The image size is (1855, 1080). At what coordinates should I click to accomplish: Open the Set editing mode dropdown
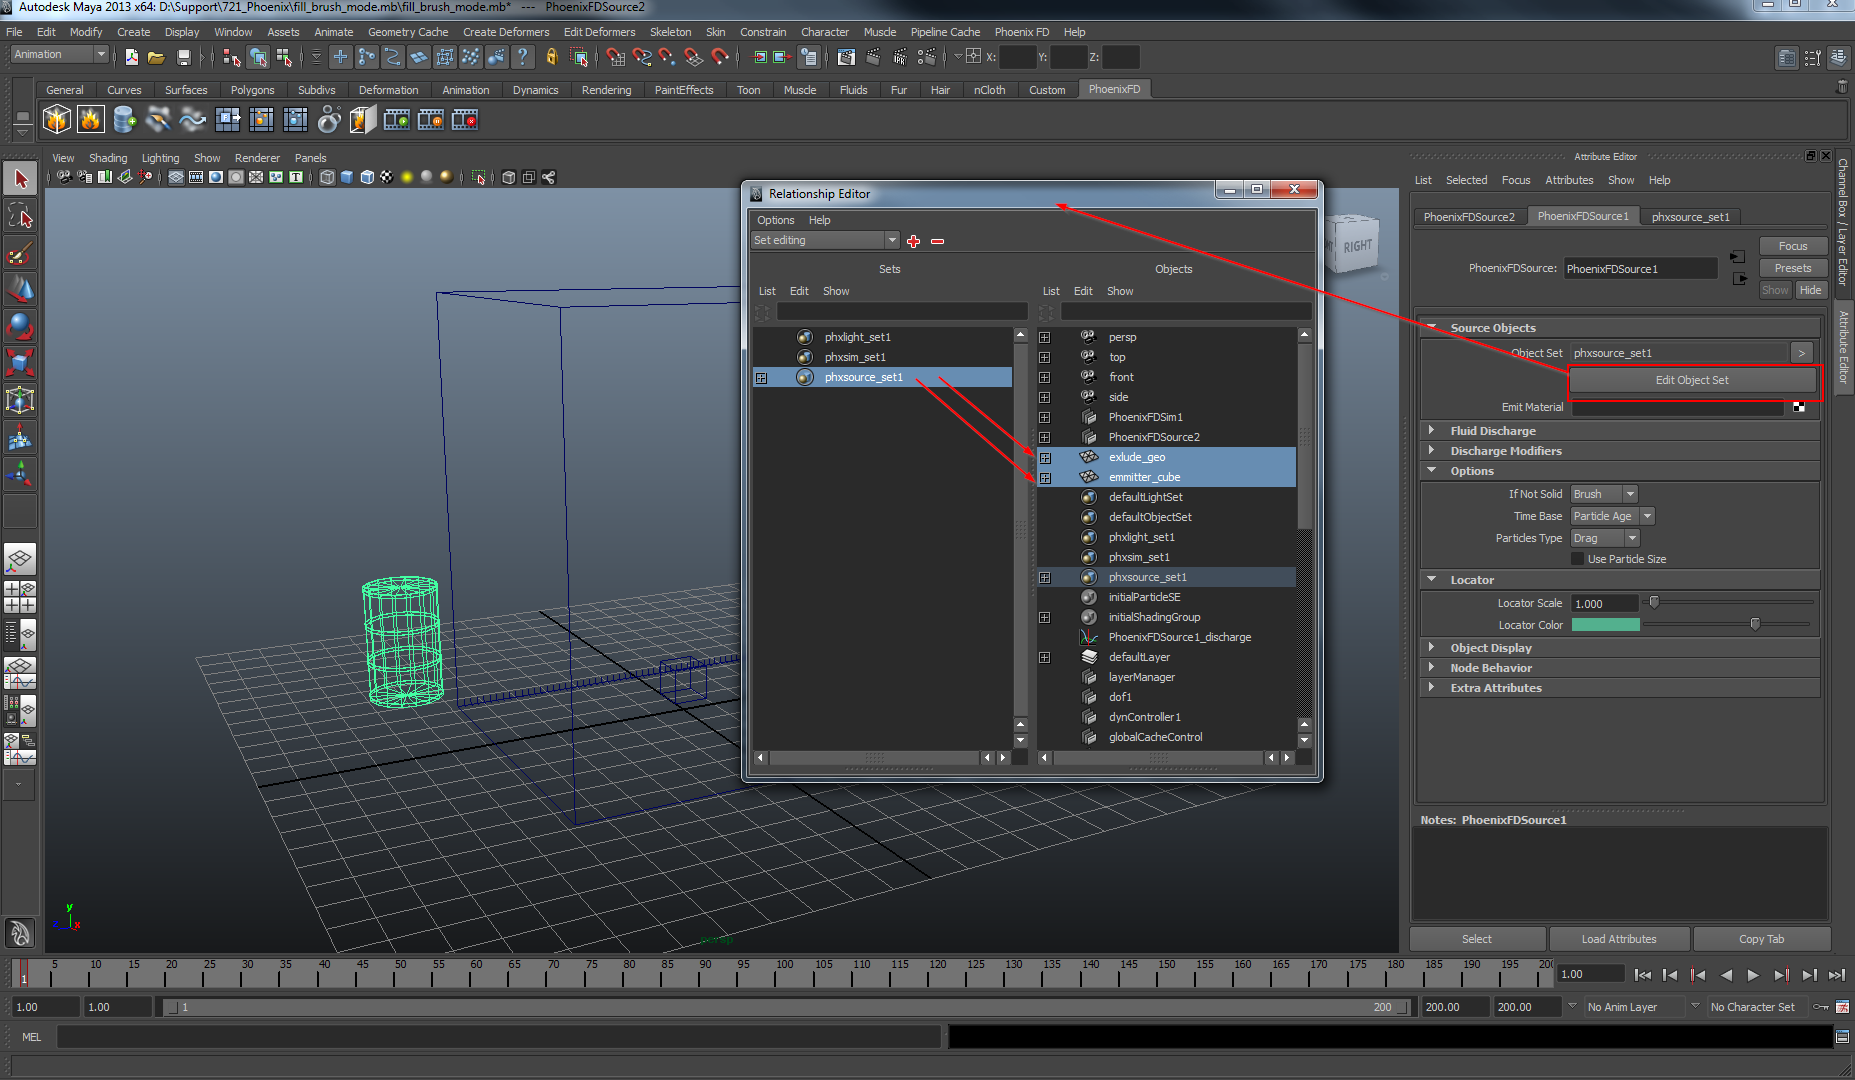[825, 240]
